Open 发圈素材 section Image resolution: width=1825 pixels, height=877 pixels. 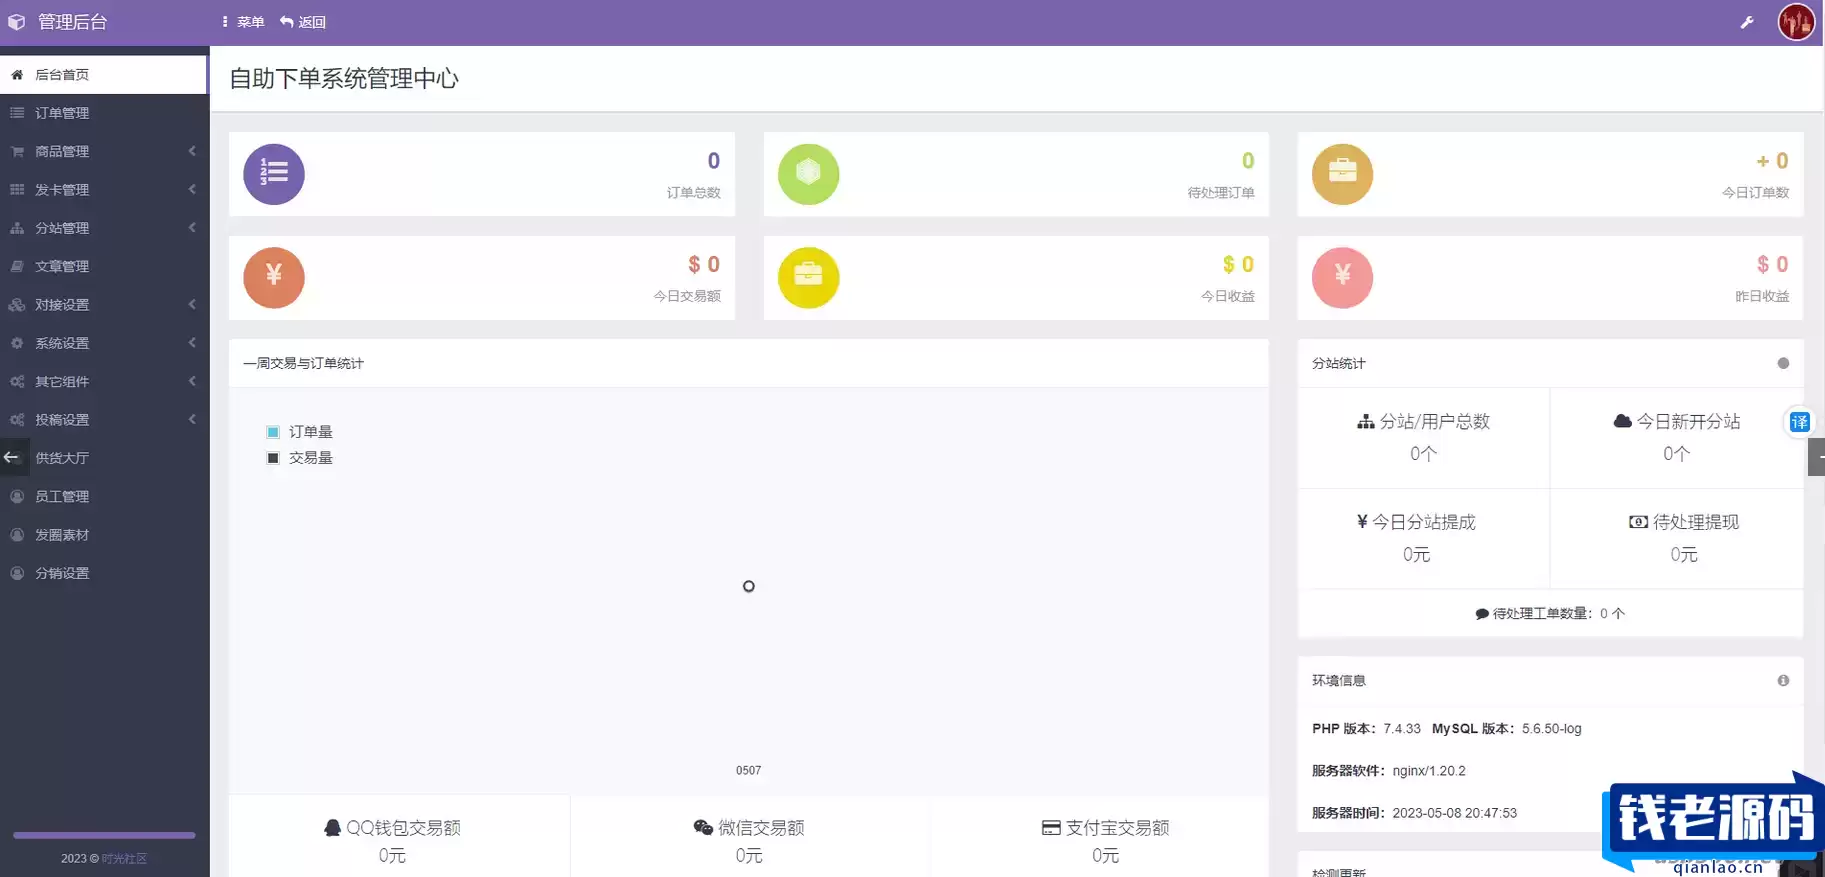[104, 535]
